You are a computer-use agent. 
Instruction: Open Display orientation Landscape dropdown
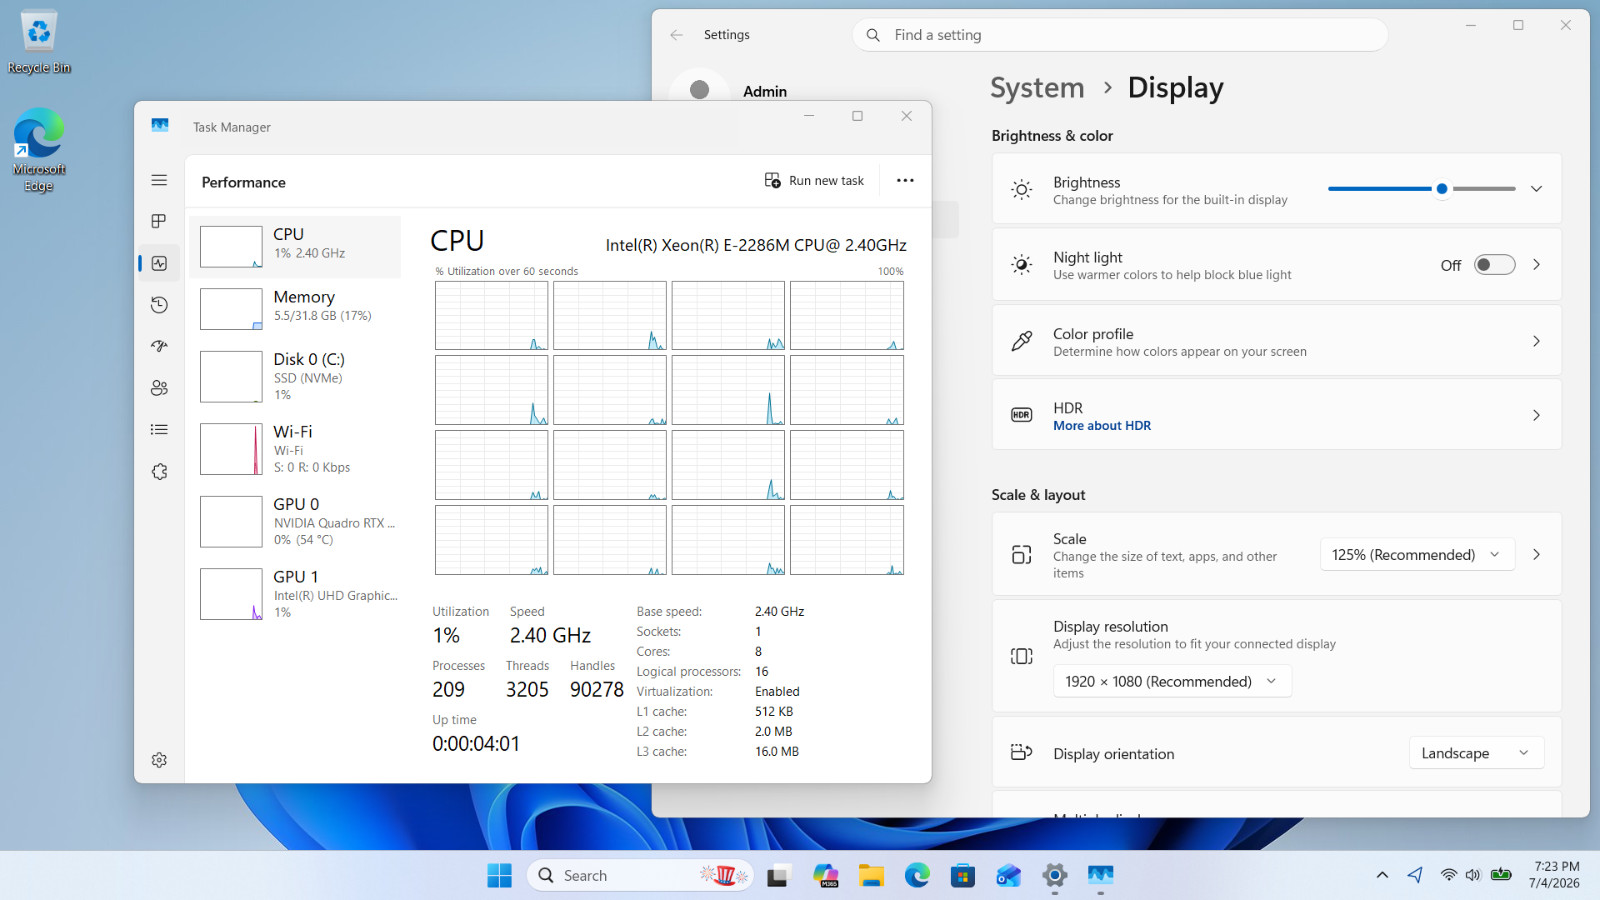coord(1476,753)
